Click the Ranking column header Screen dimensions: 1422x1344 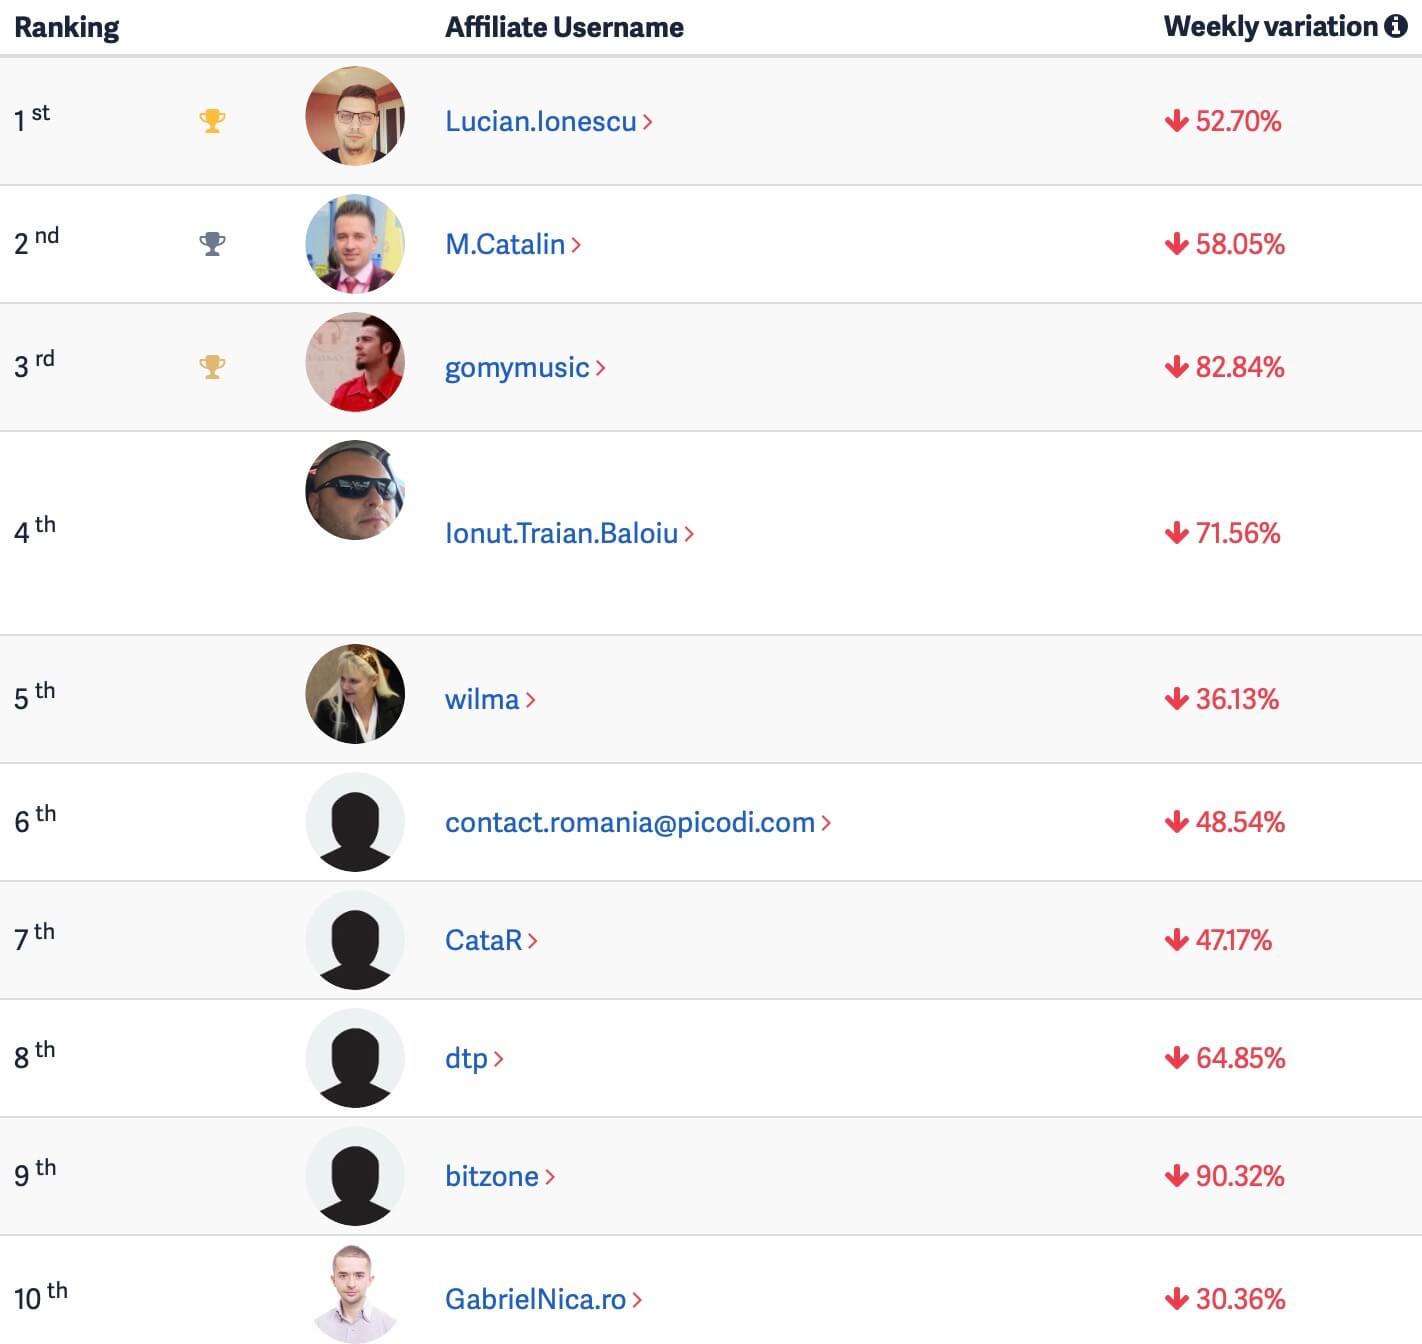(x=67, y=27)
